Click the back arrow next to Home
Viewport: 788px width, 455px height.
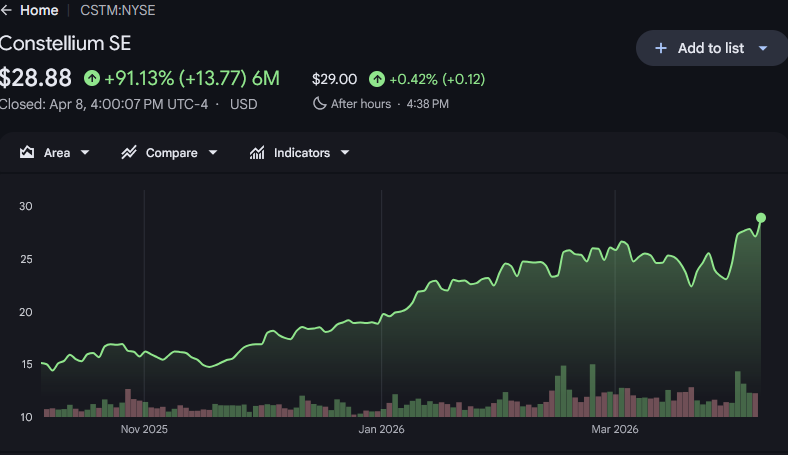[6, 10]
